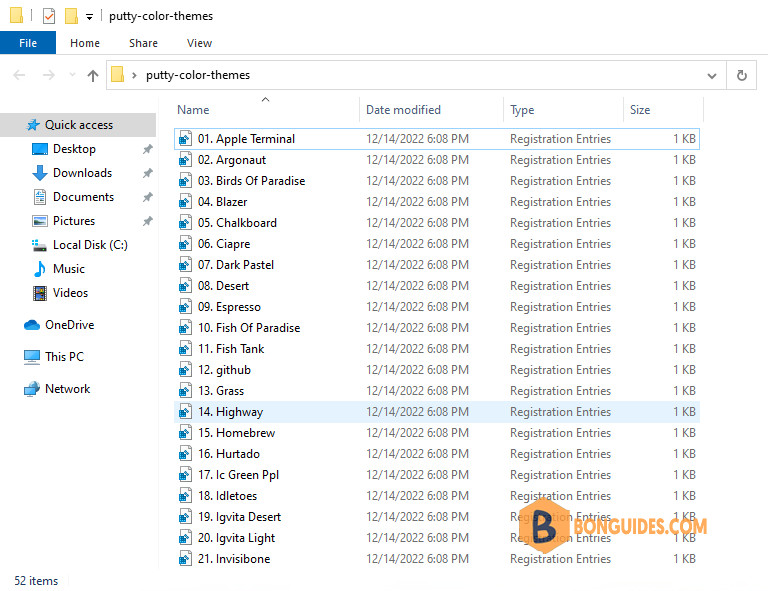Switch to the Home ribbon tab
Image resolution: width=768 pixels, height=591 pixels.
pyautogui.click(x=85, y=43)
